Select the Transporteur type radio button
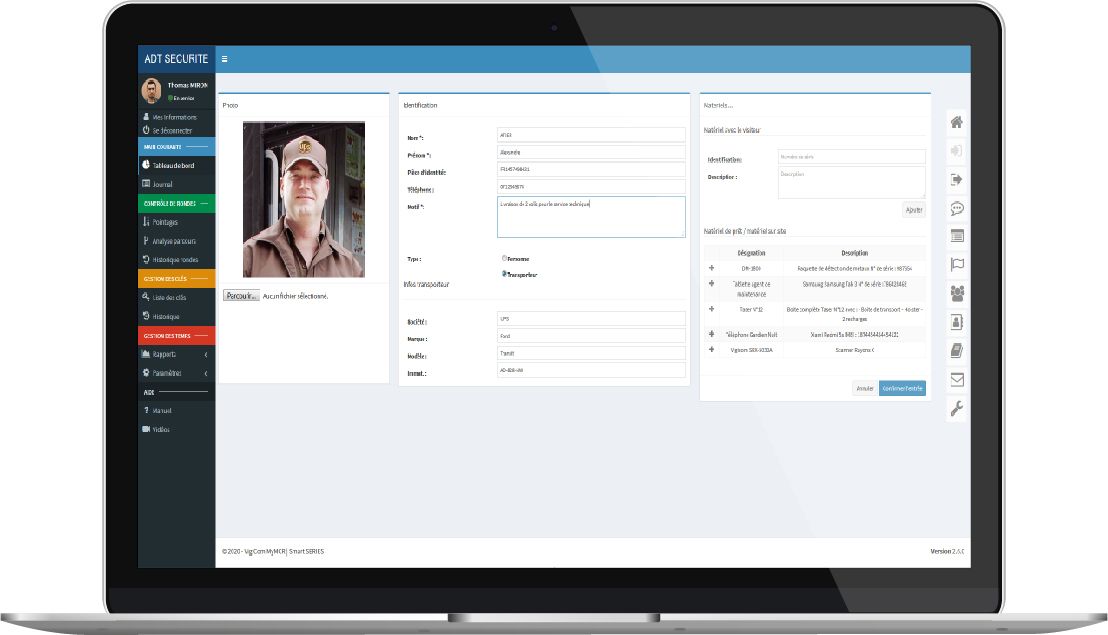The image size is (1108, 635). point(504,273)
